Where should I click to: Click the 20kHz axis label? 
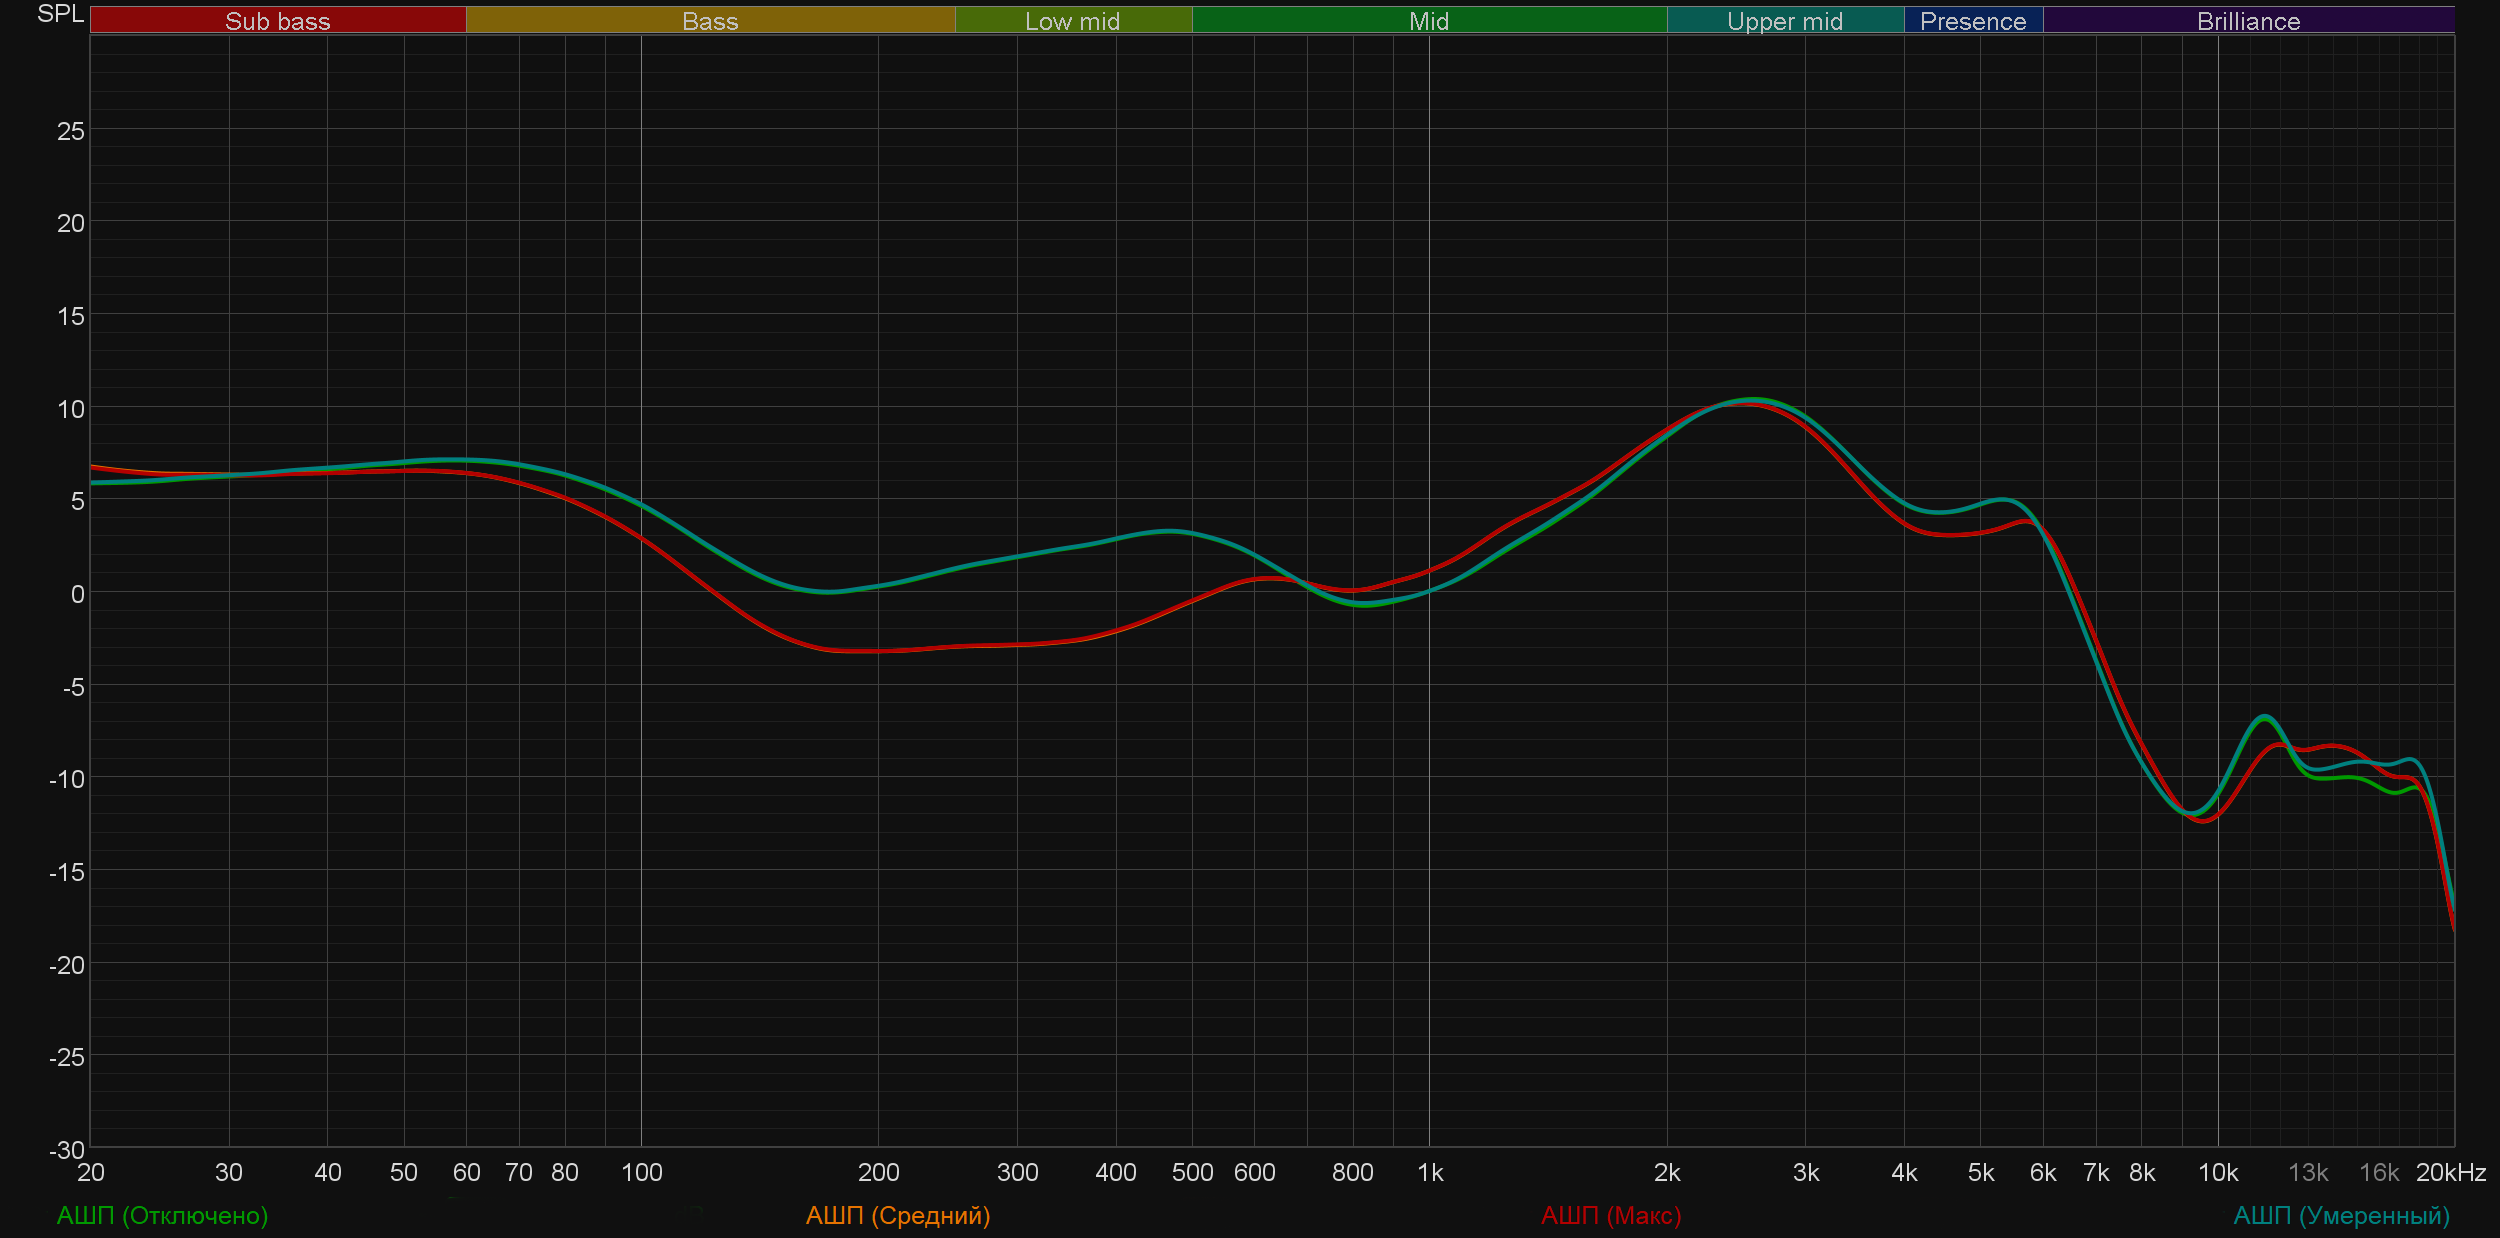pos(2450,1172)
